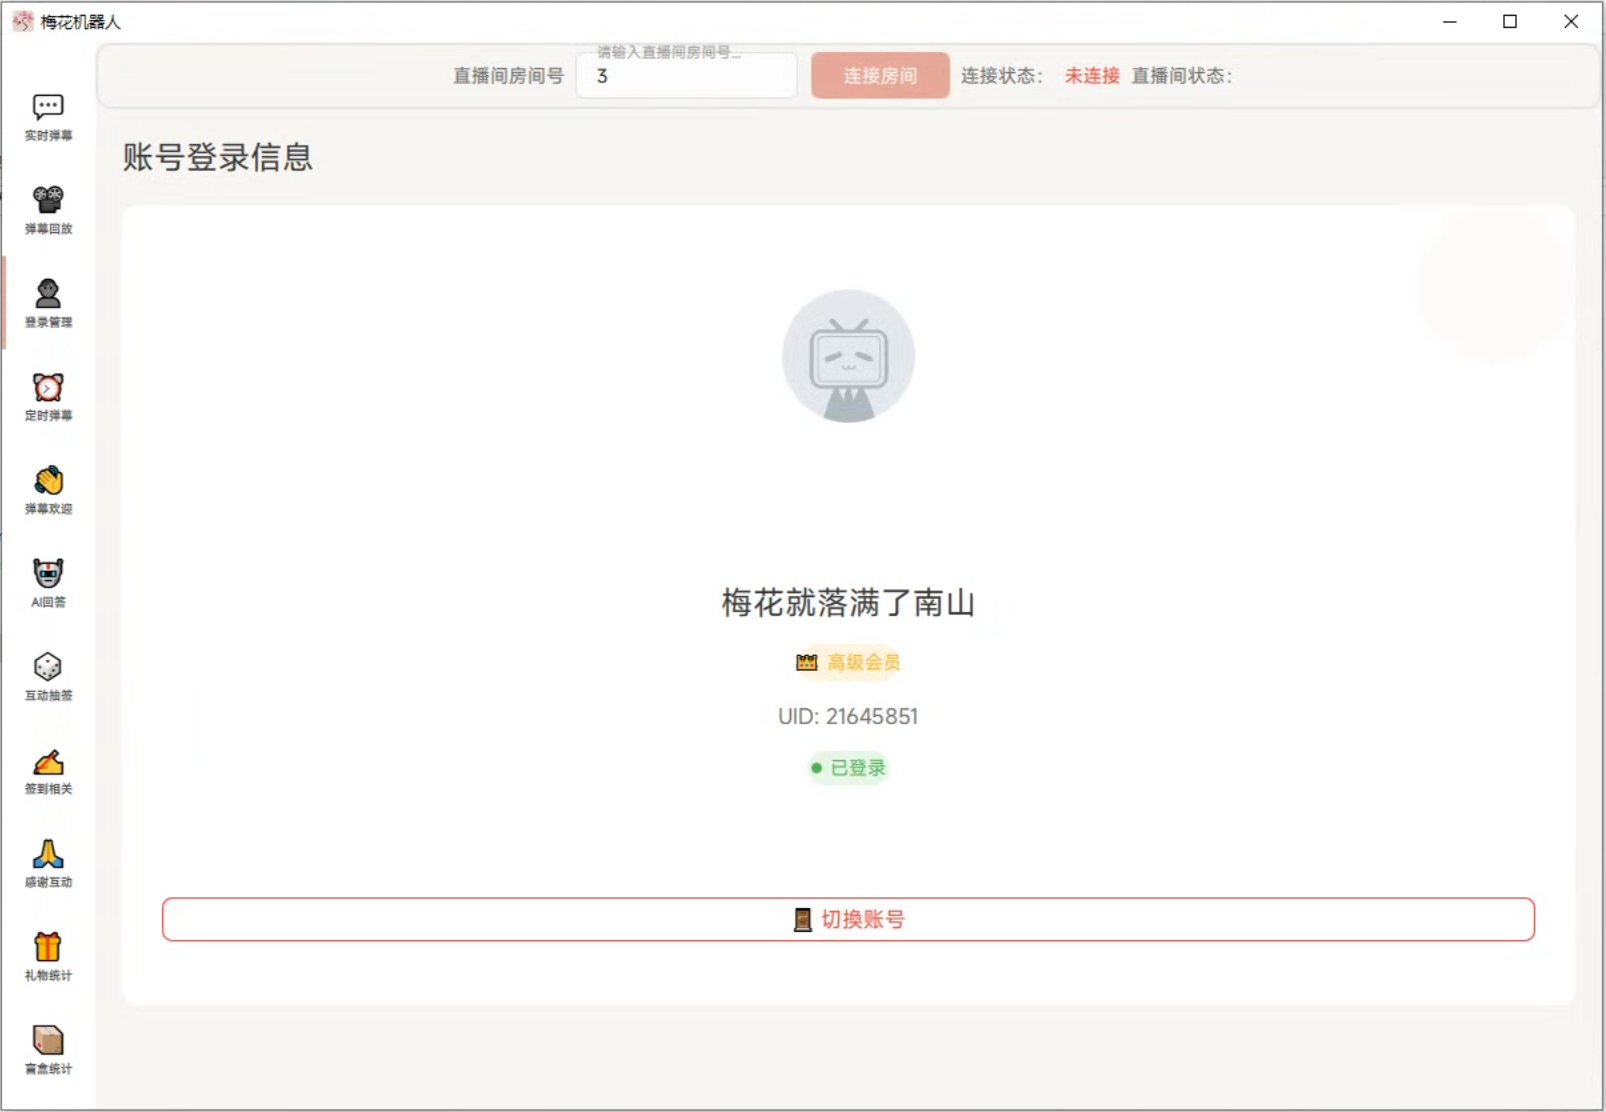
Task: Click the 梅花机器人 title bar app icon
Action: click(21, 20)
